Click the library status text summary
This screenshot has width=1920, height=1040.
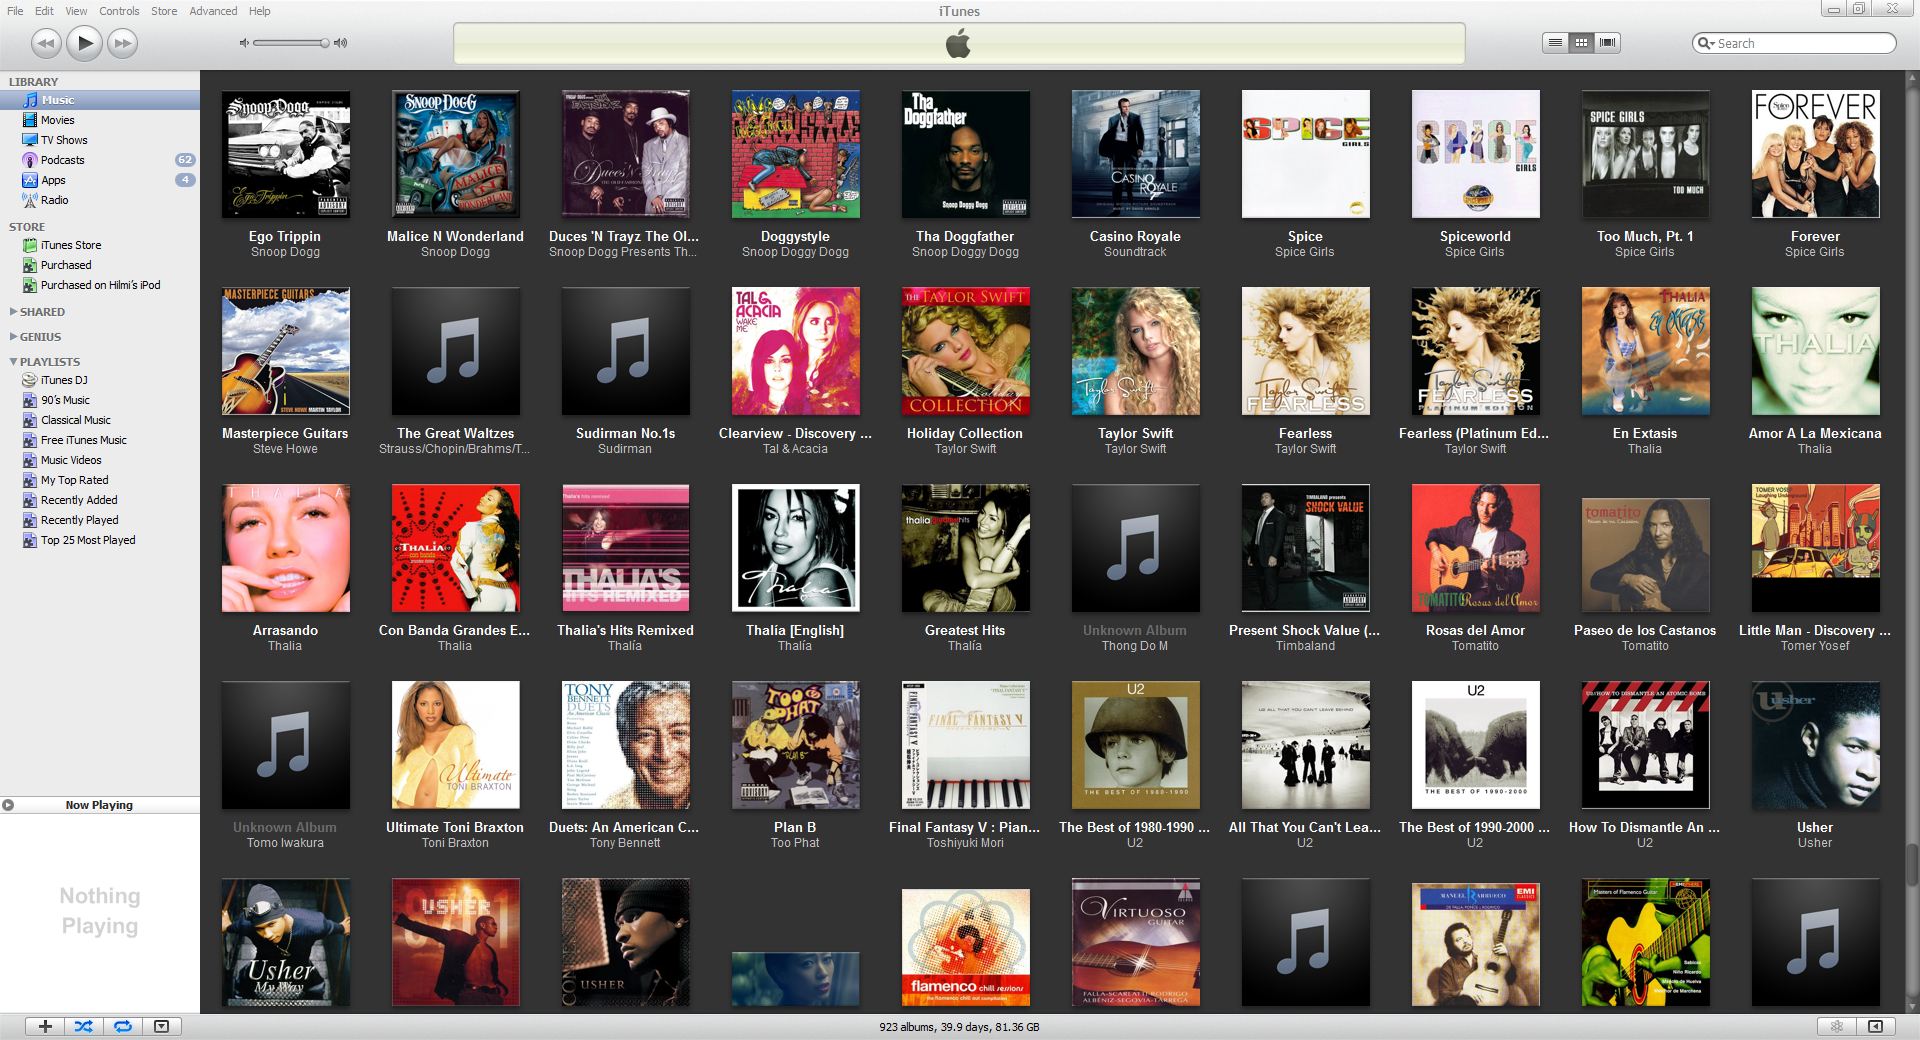(959, 1027)
